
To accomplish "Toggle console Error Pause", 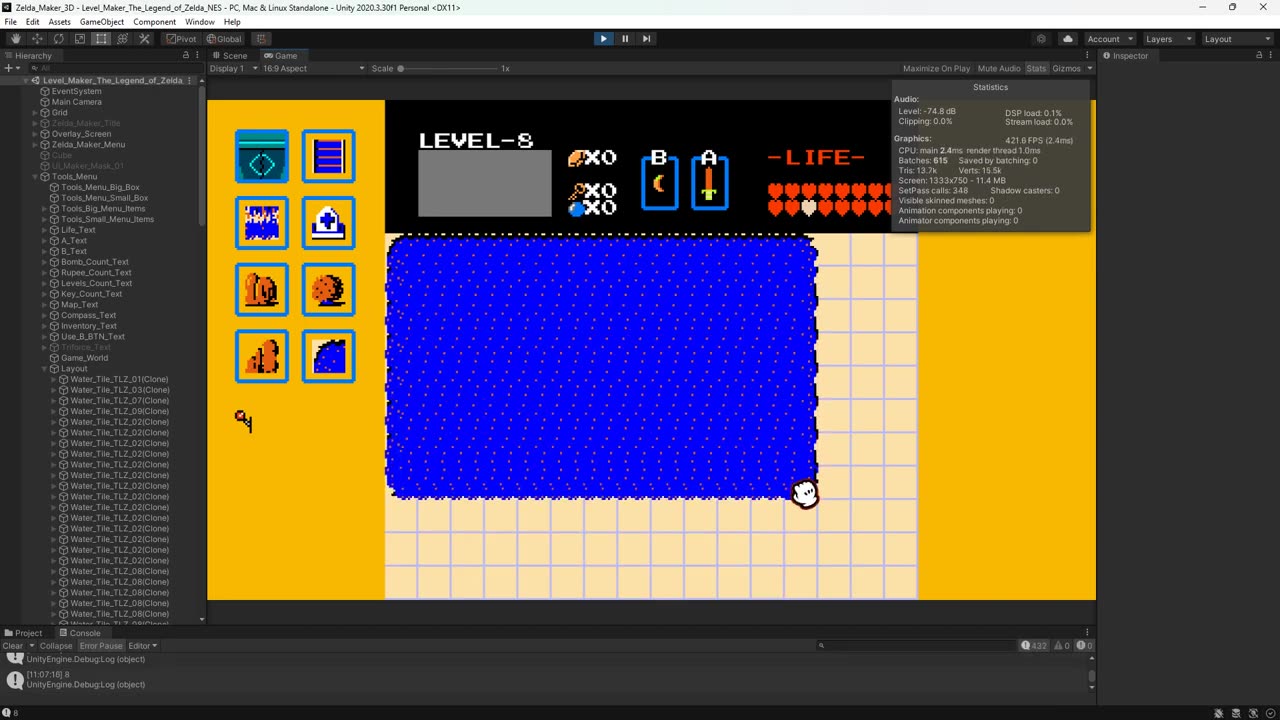I will coord(101,646).
